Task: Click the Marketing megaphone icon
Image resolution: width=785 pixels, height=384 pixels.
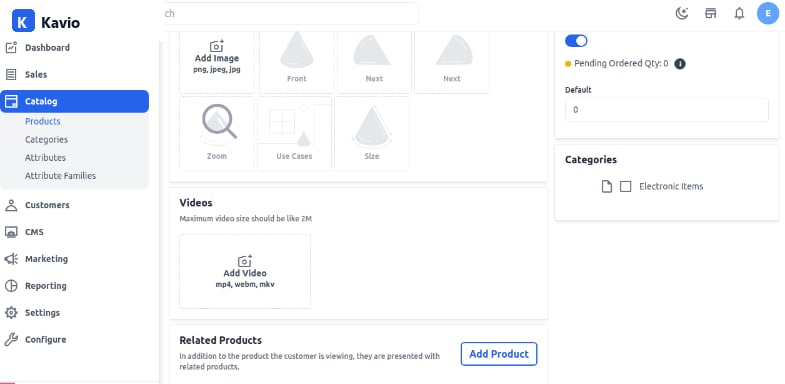Action: point(11,259)
